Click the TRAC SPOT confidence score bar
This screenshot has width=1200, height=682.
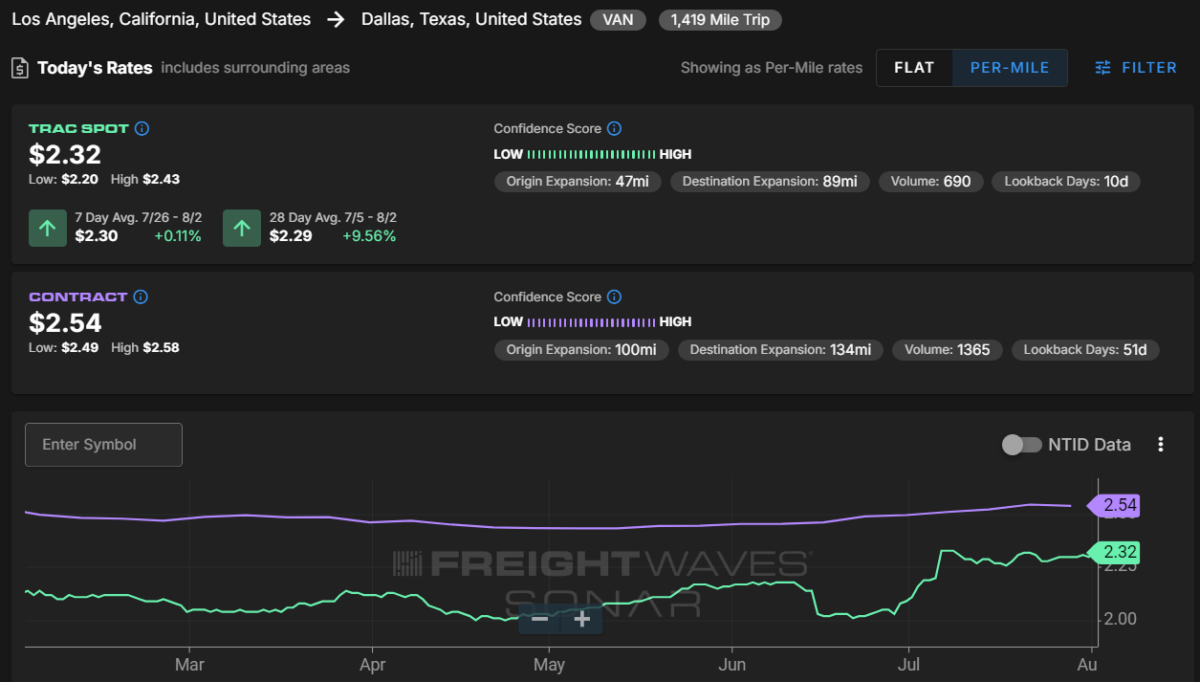[x=591, y=155]
